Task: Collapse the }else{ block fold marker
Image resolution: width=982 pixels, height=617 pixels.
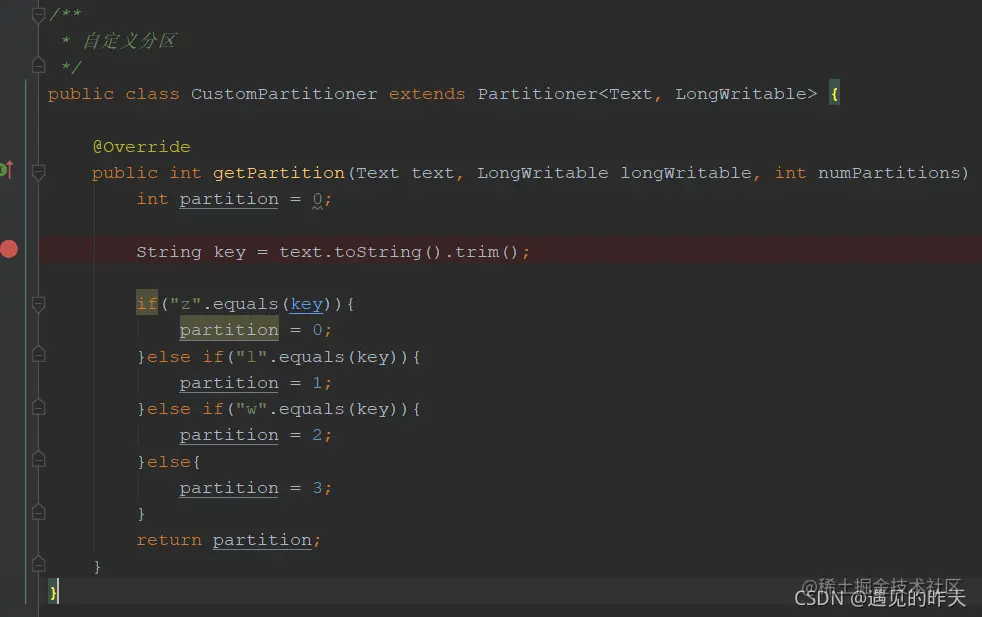Action: pyautogui.click(x=38, y=460)
